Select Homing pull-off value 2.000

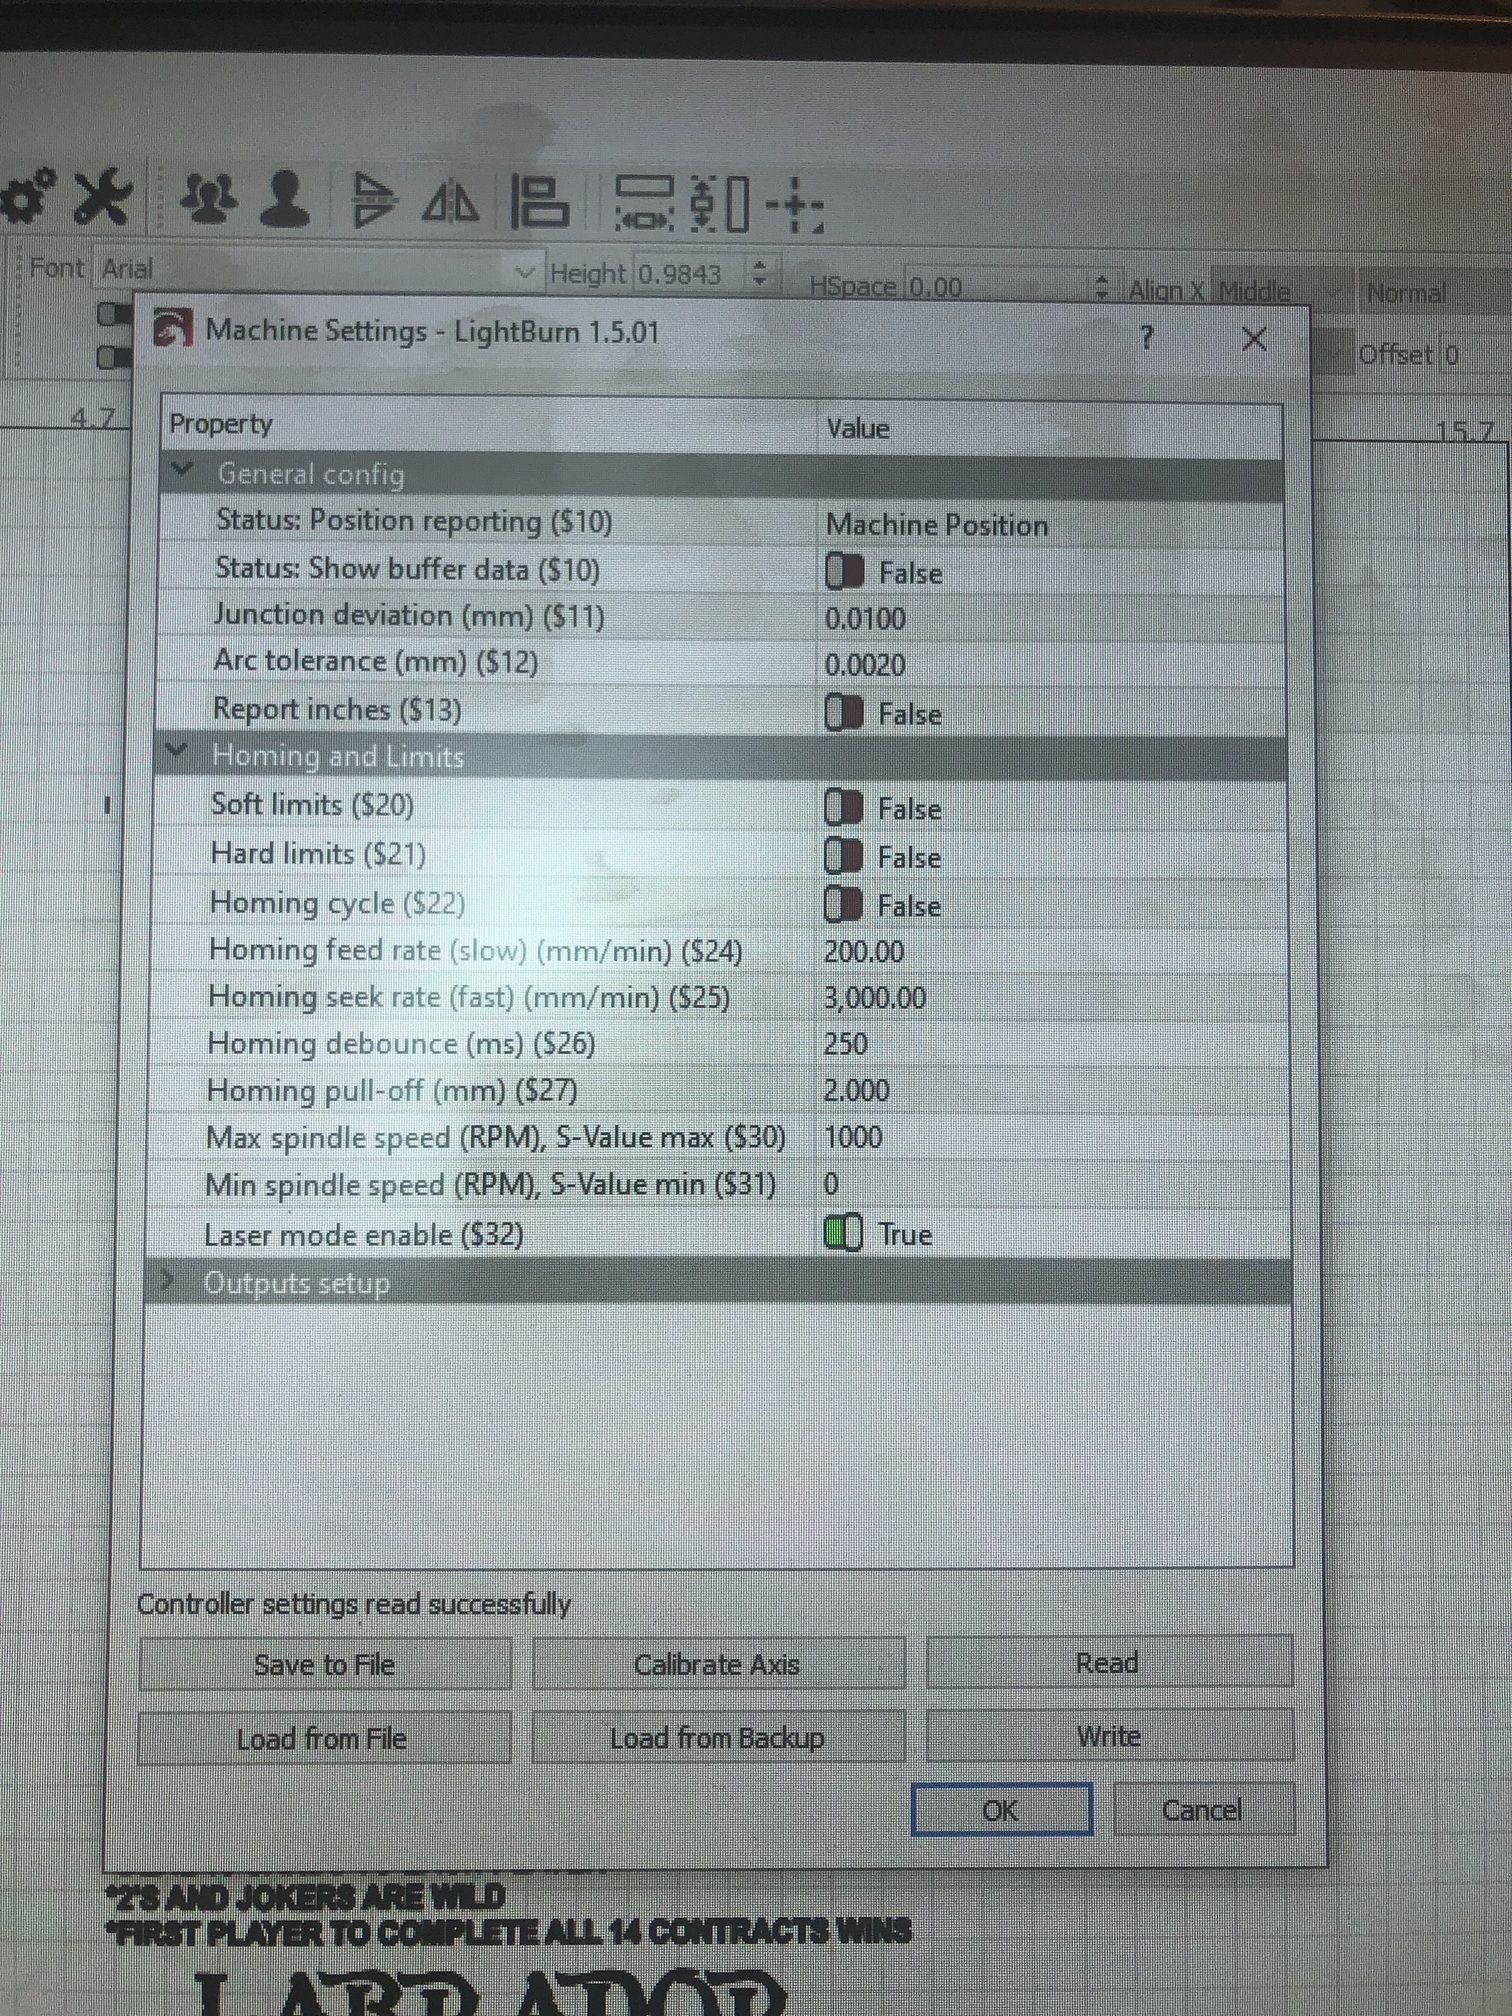(1050, 1090)
